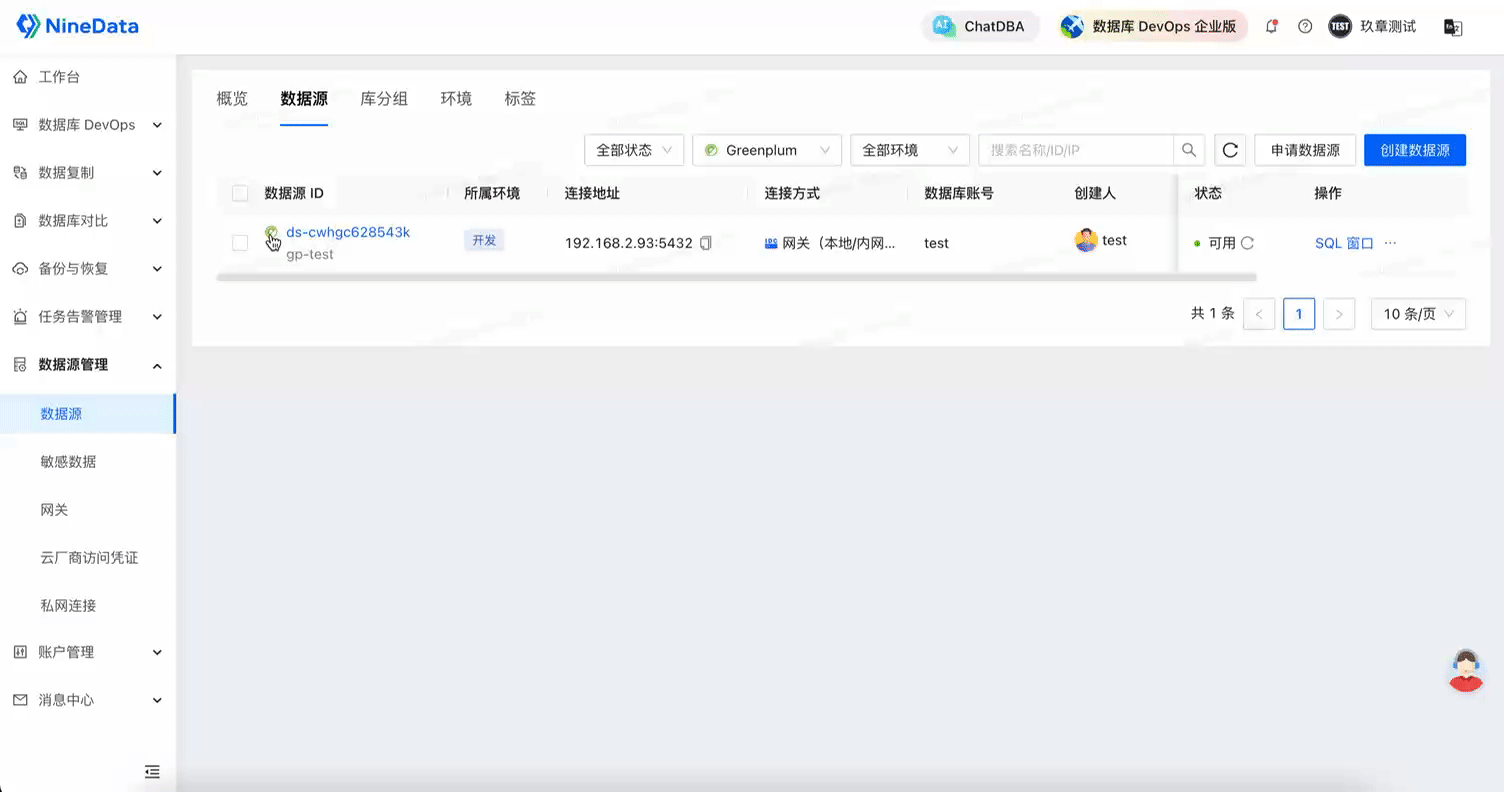Click 数据库 DevOps sidebar icon
The height and width of the screenshot is (792, 1504).
click(20, 125)
